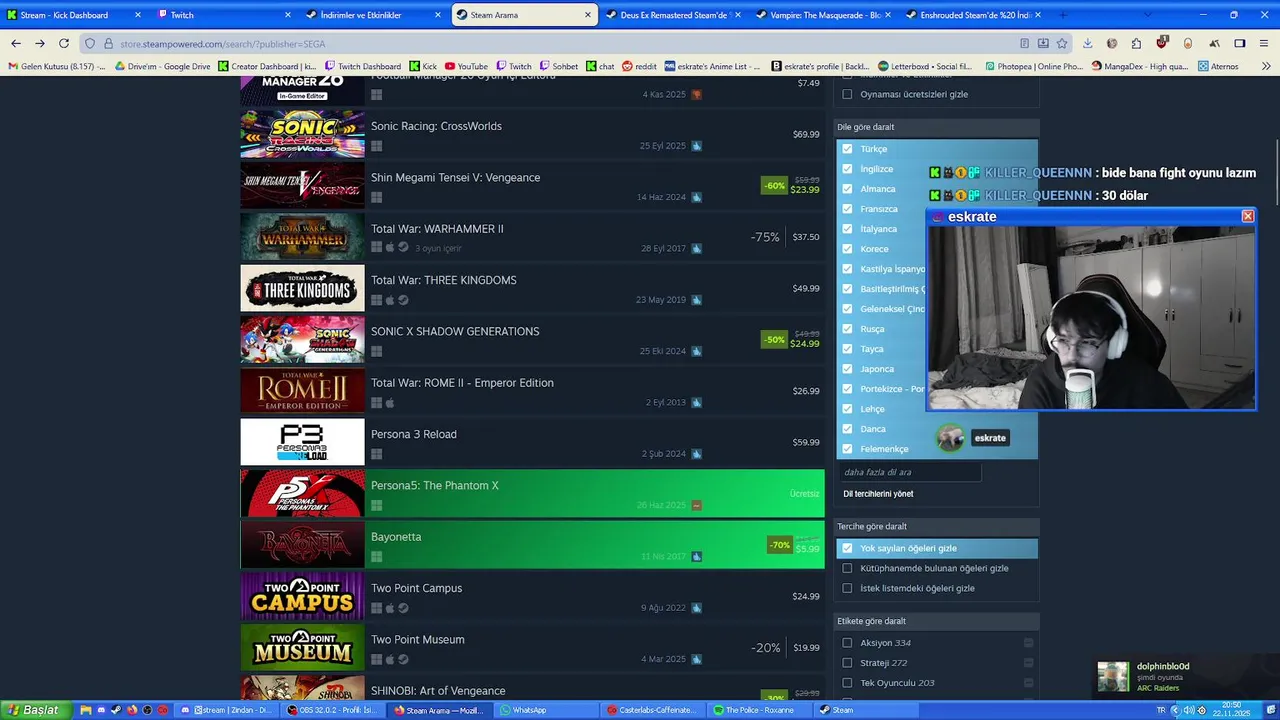Uncheck the Türkçe language filter
This screenshot has width=1280, height=720.
tap(847, 149)
